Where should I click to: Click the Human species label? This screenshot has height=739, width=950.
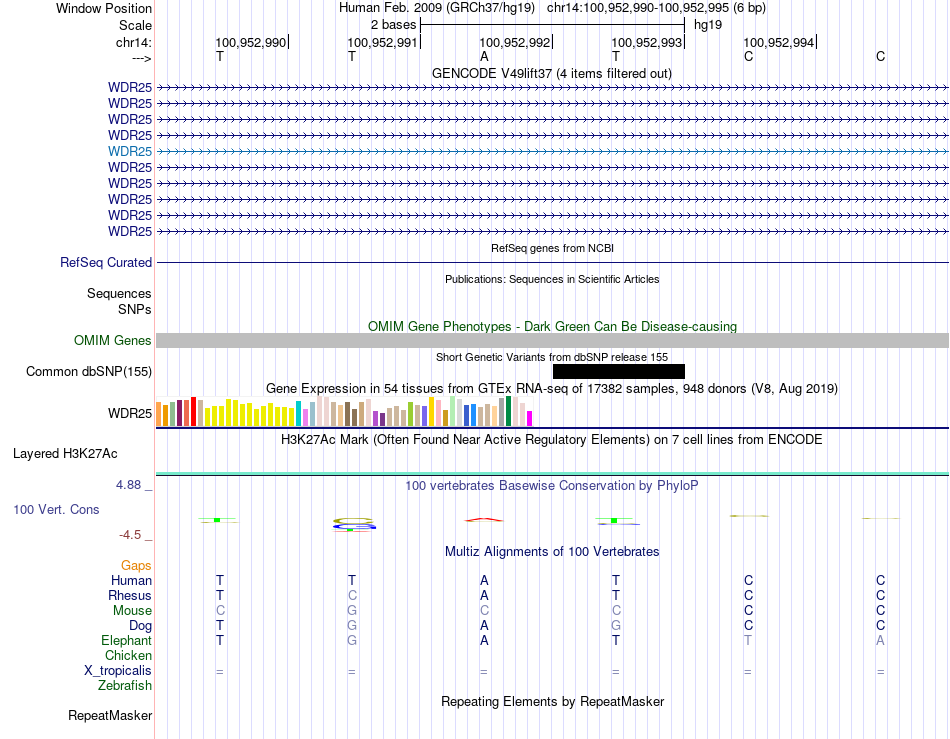point(131,580)
